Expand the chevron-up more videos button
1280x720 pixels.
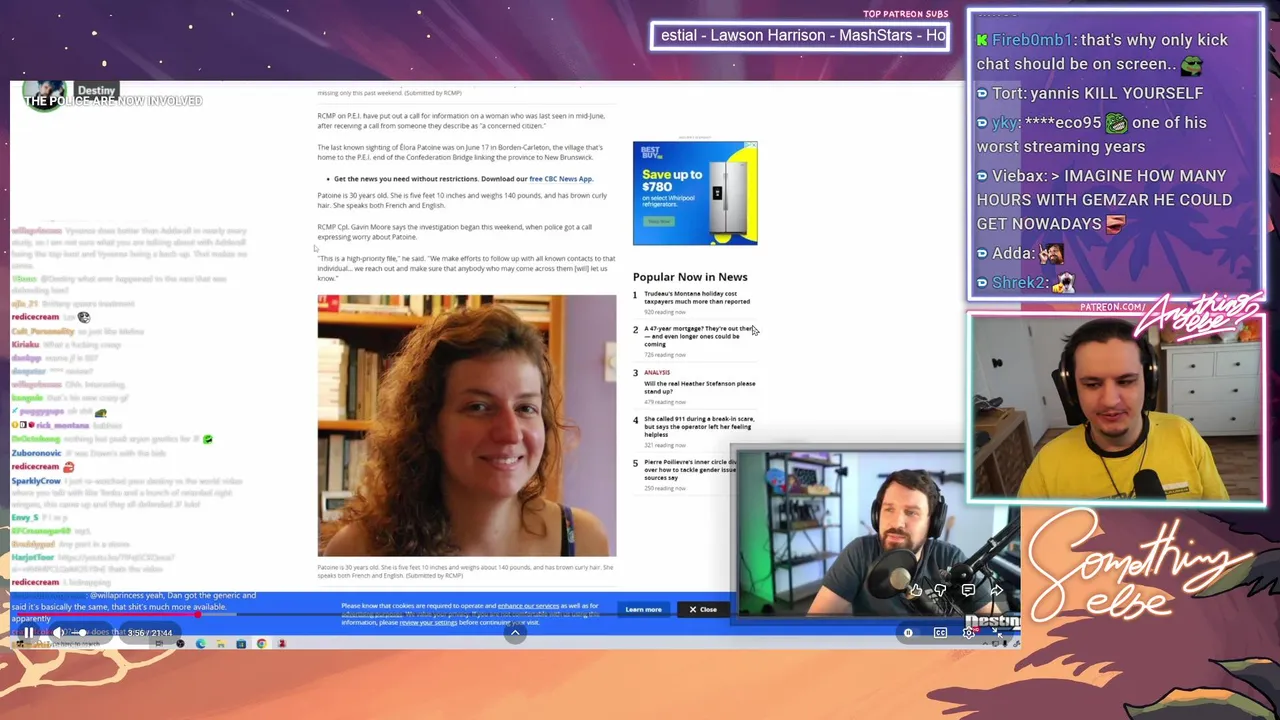[x=515, y=632]
